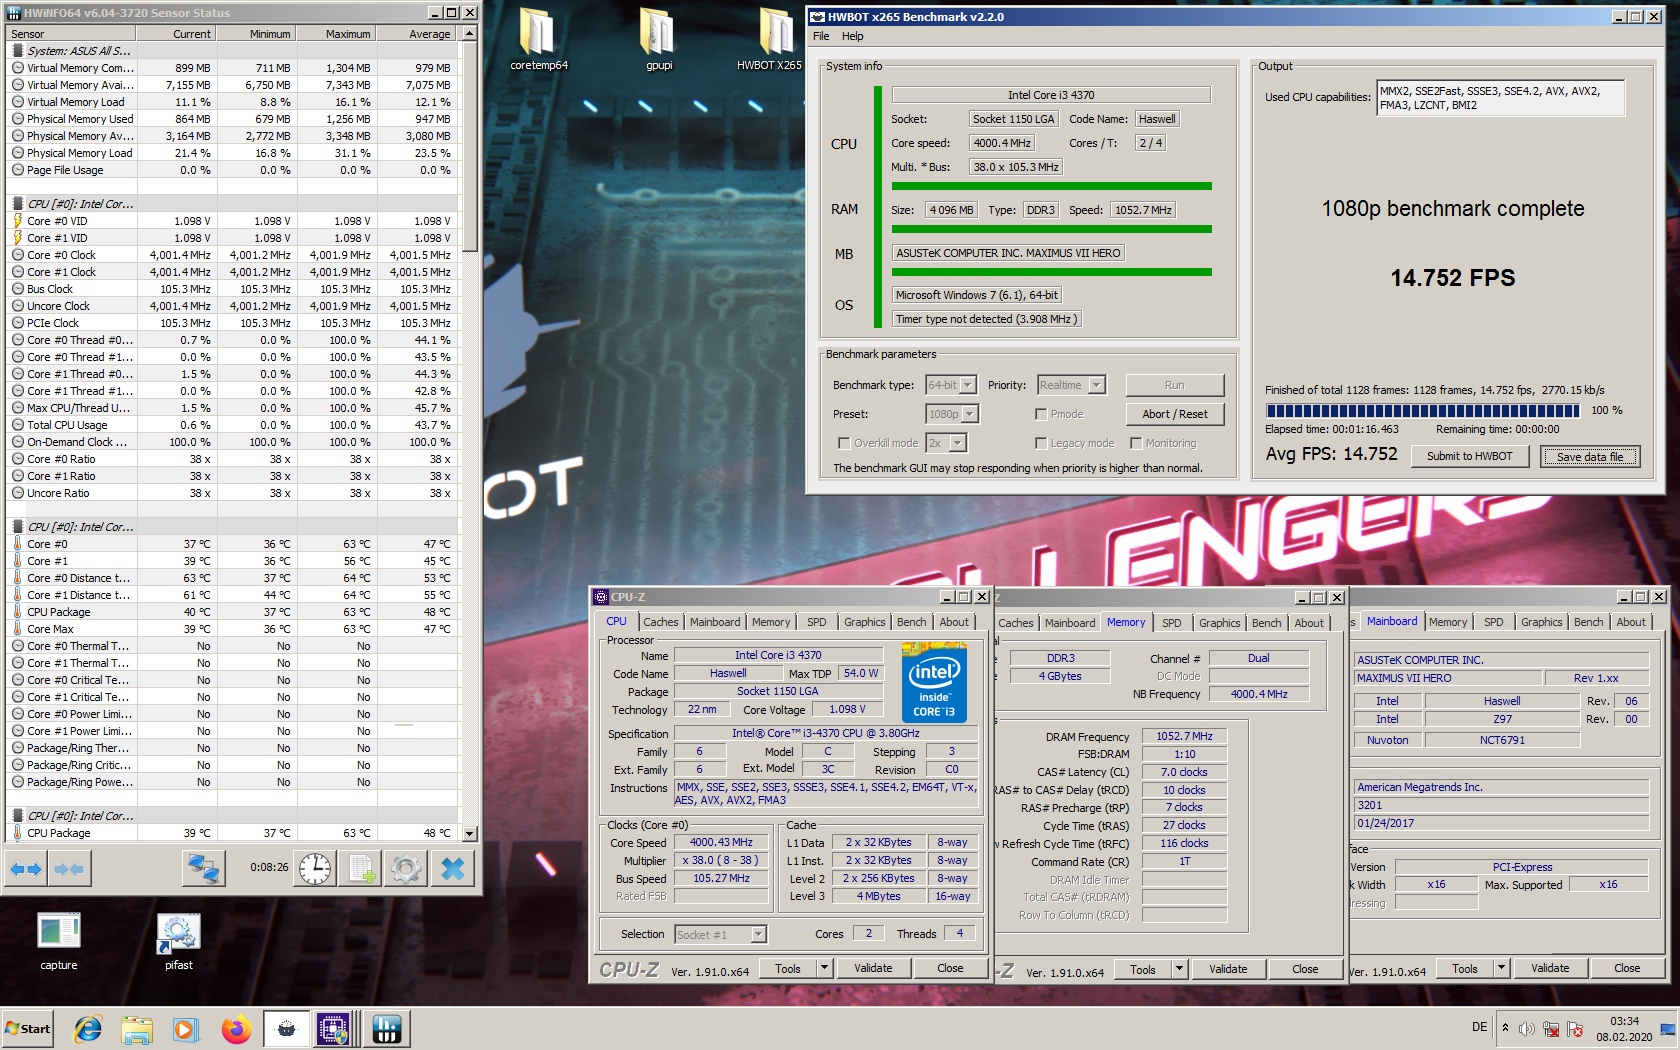Open Tools dropdown arrow in CPU-Z Mainboard window

[x=1502, y=968]
